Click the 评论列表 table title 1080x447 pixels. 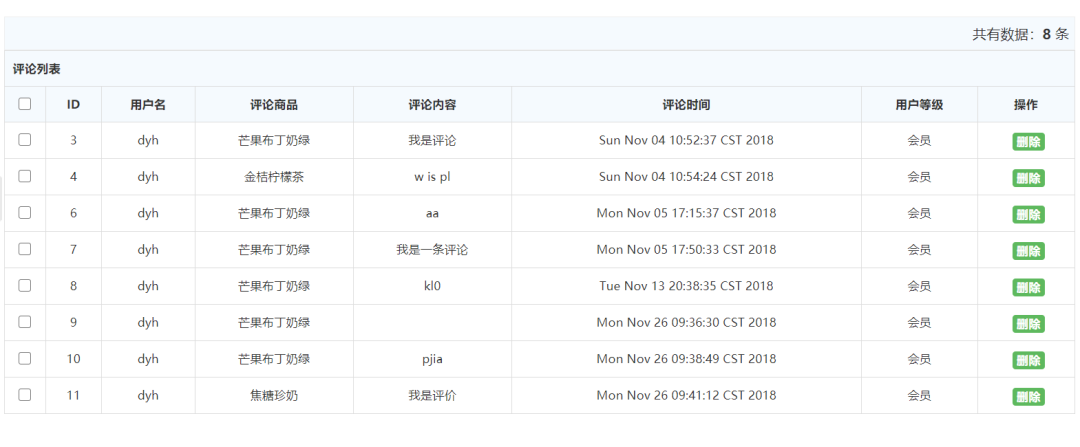pyautogui.click(x=37, y=69)
